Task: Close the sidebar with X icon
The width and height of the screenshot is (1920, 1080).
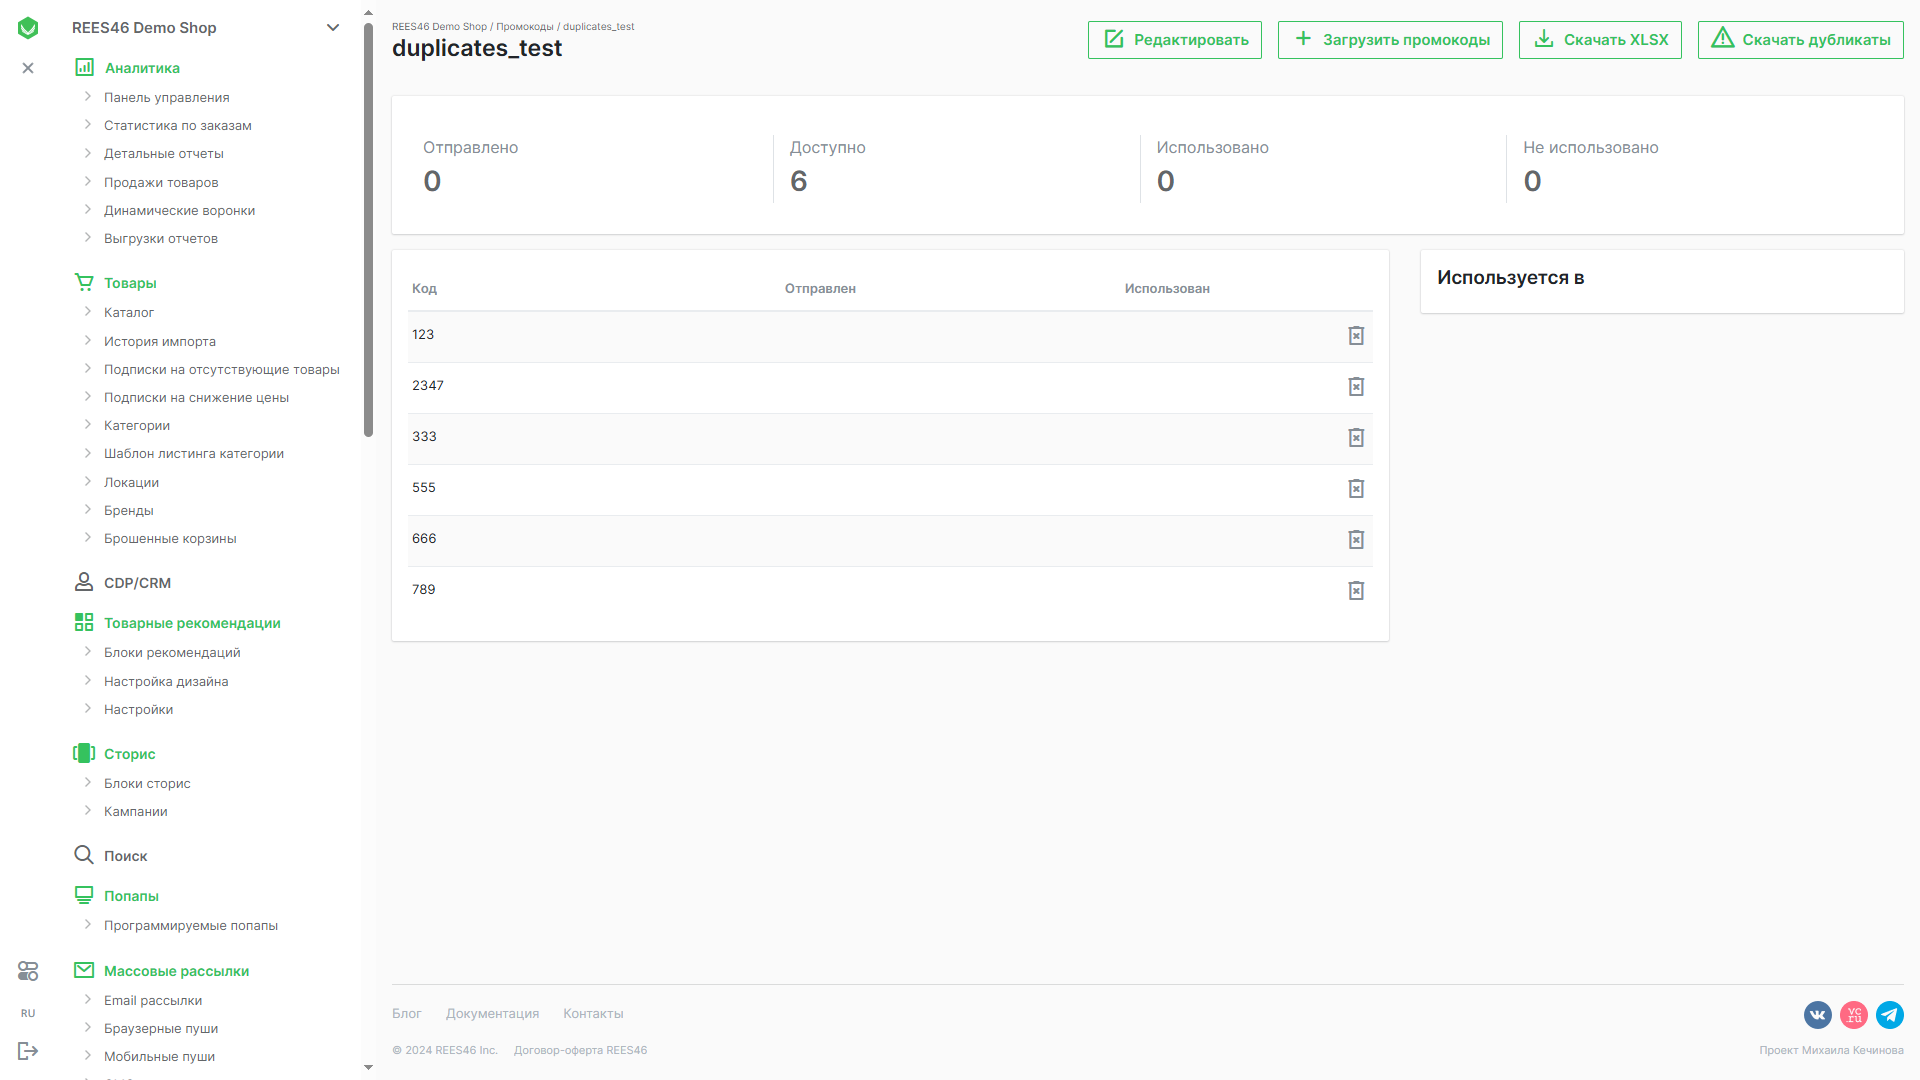Action: (28, 68)
